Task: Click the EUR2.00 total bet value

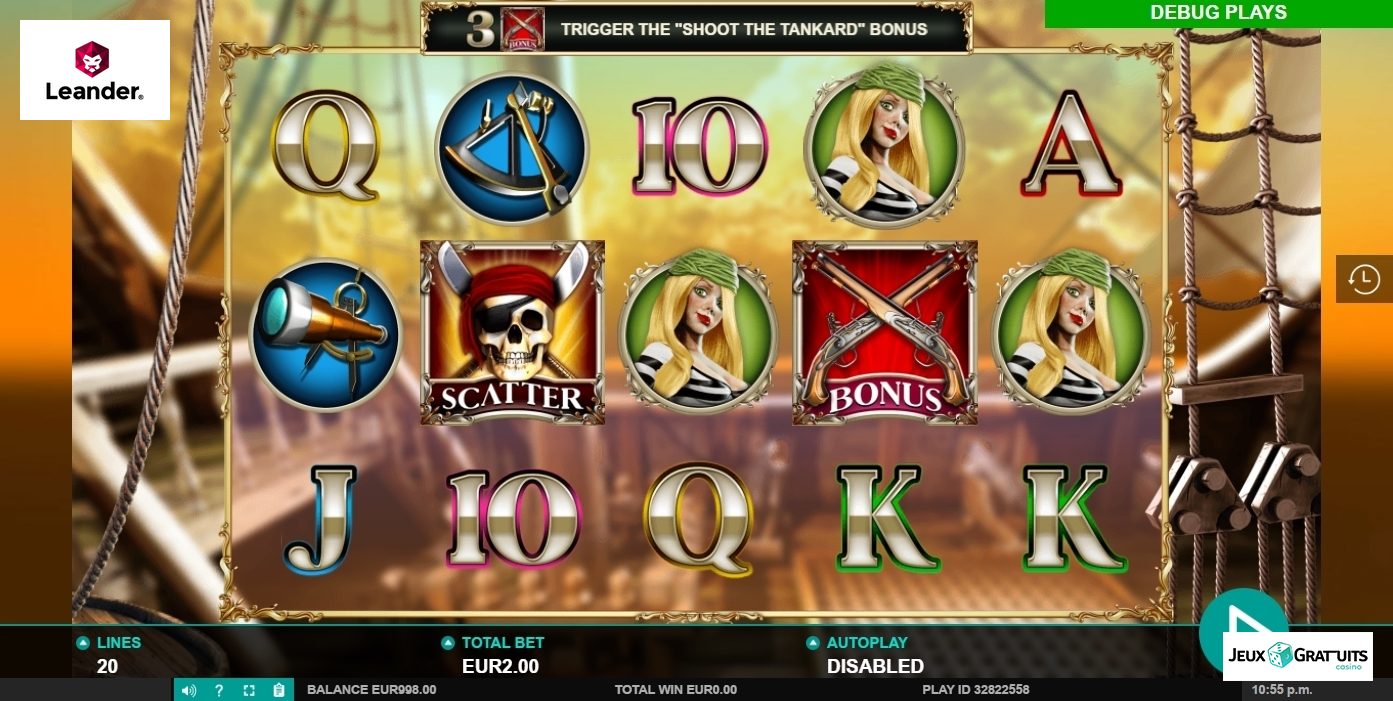Action: tap(500, 666)
